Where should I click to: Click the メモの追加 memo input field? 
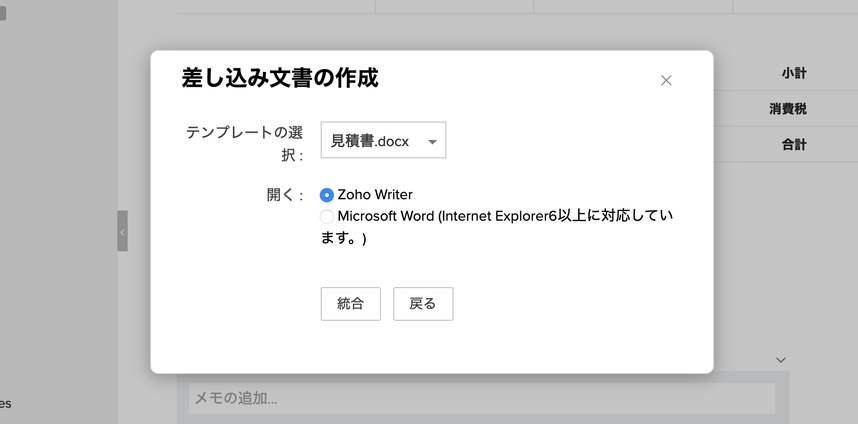(481, 398)
